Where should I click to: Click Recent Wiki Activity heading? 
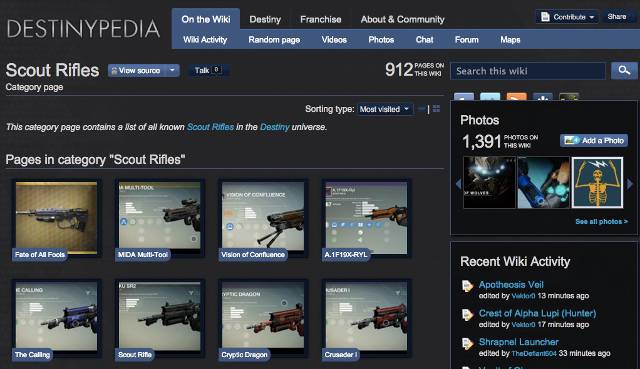(515, 261)
